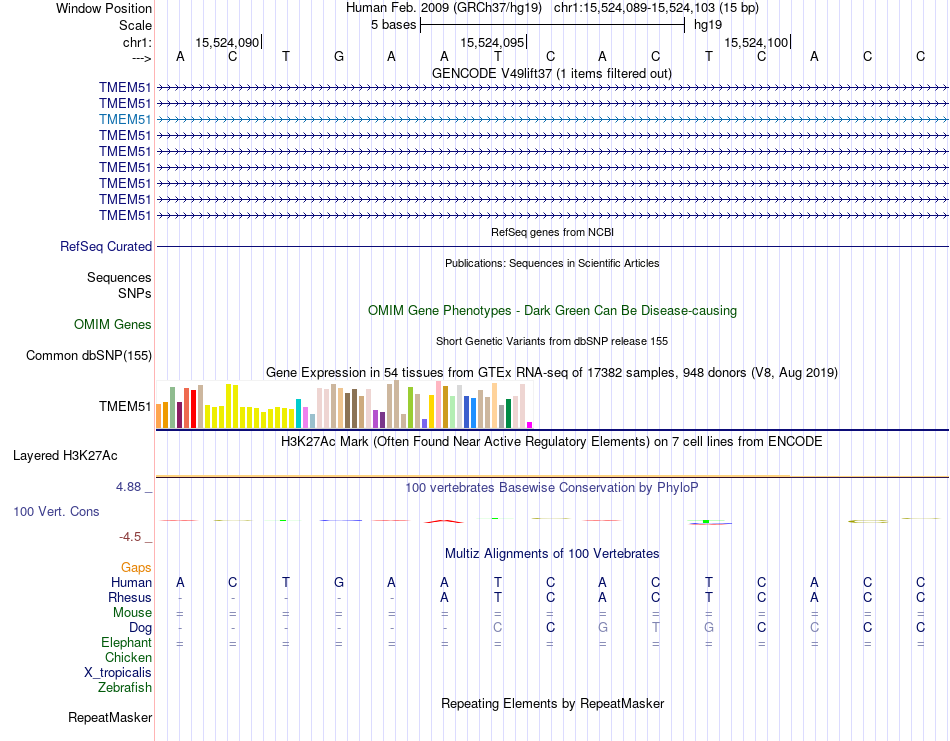Select the light blue TMEM51 transcript label
950x741 pixels.
click(x=125, y=119)
